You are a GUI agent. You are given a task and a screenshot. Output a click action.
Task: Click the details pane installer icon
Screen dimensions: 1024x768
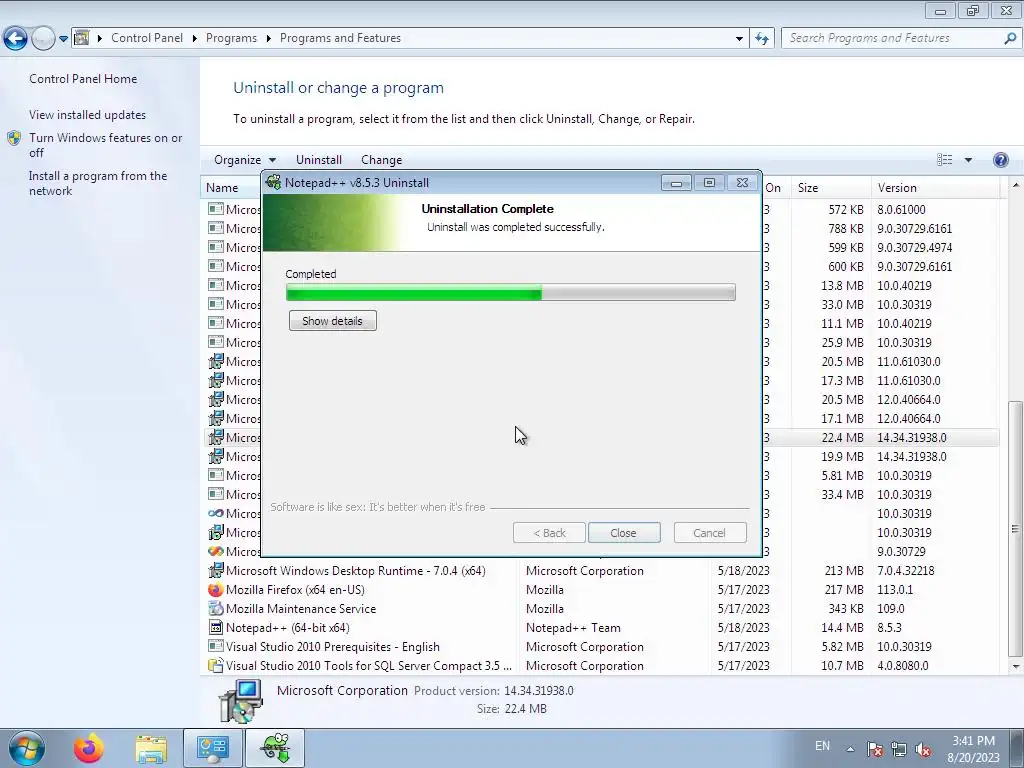pyautogui.click(x=240, y=701)
